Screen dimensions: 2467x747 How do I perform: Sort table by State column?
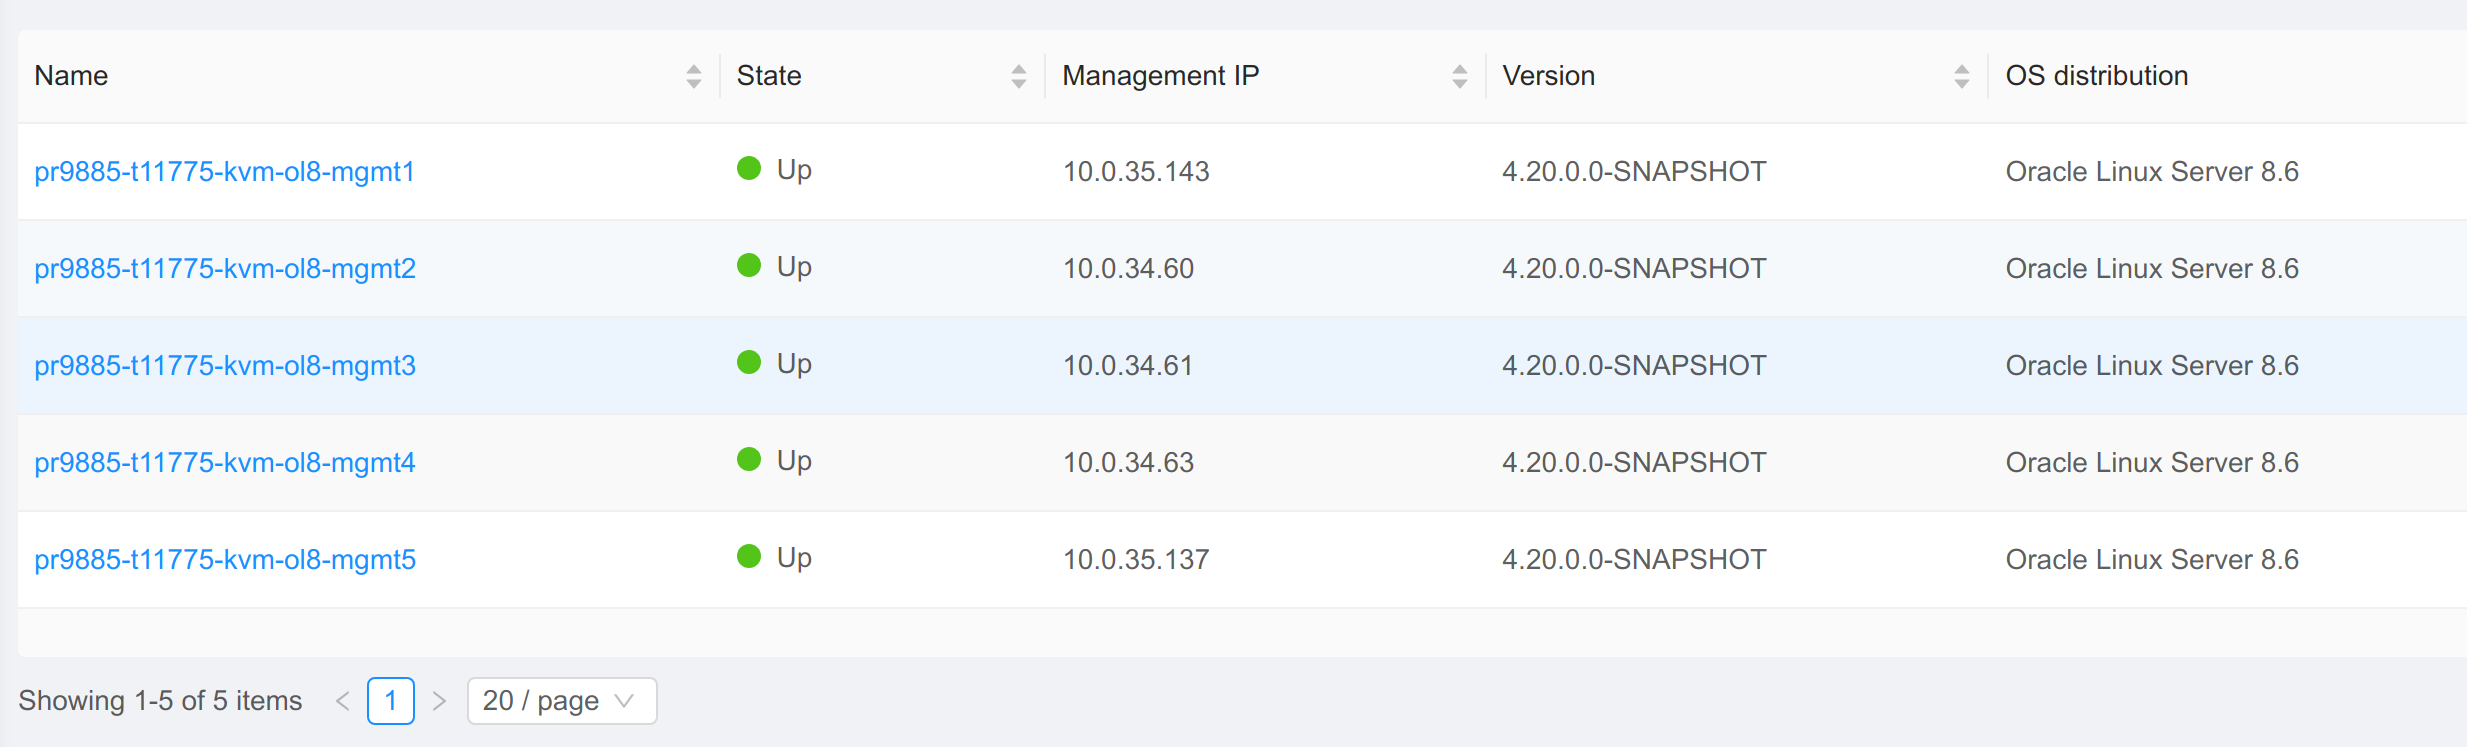pos(1018,76)
